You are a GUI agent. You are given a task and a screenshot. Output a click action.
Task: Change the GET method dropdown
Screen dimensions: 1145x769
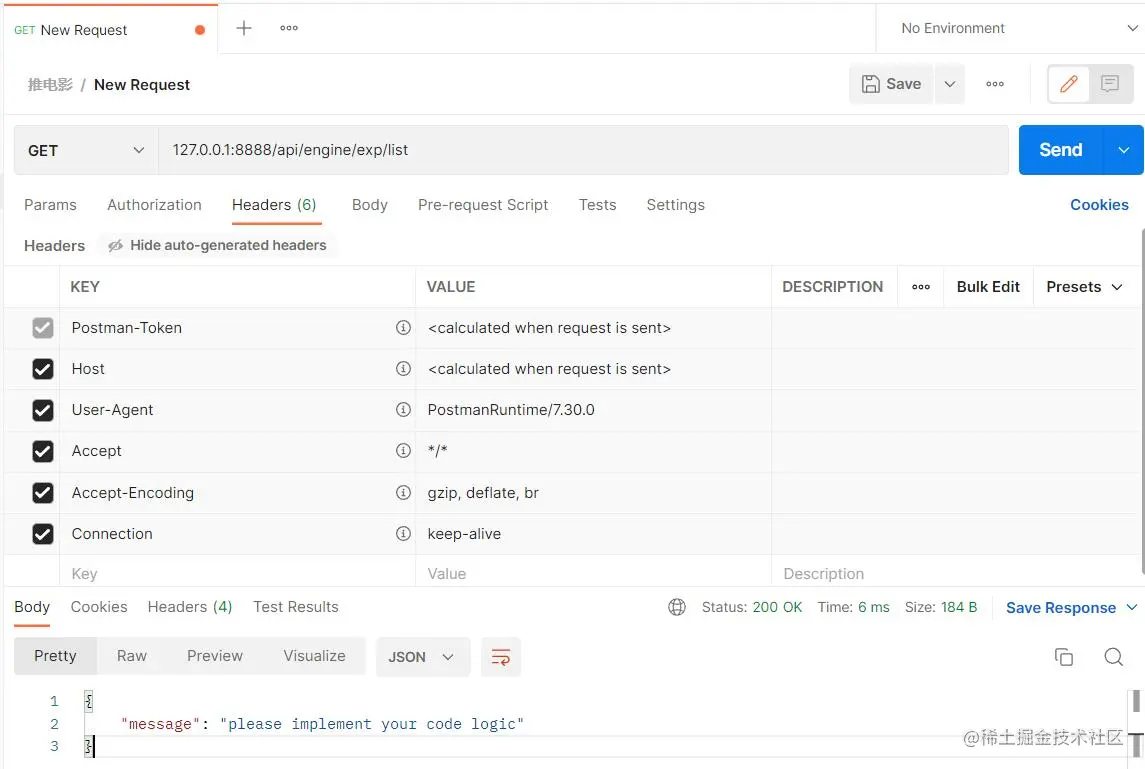86,150
